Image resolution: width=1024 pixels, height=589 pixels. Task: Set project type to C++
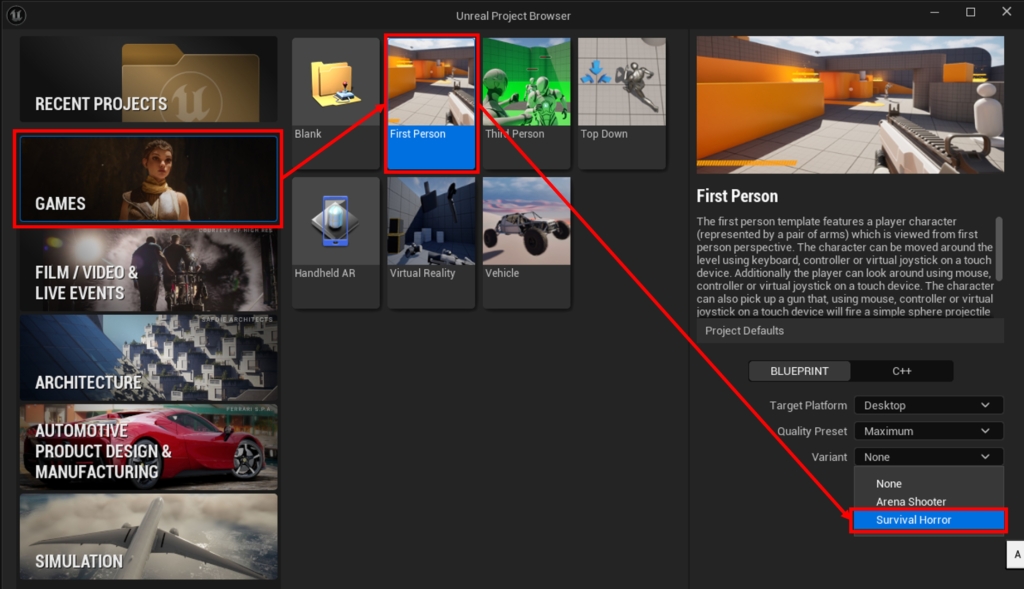pyautogui.click(x=902, y=371)
